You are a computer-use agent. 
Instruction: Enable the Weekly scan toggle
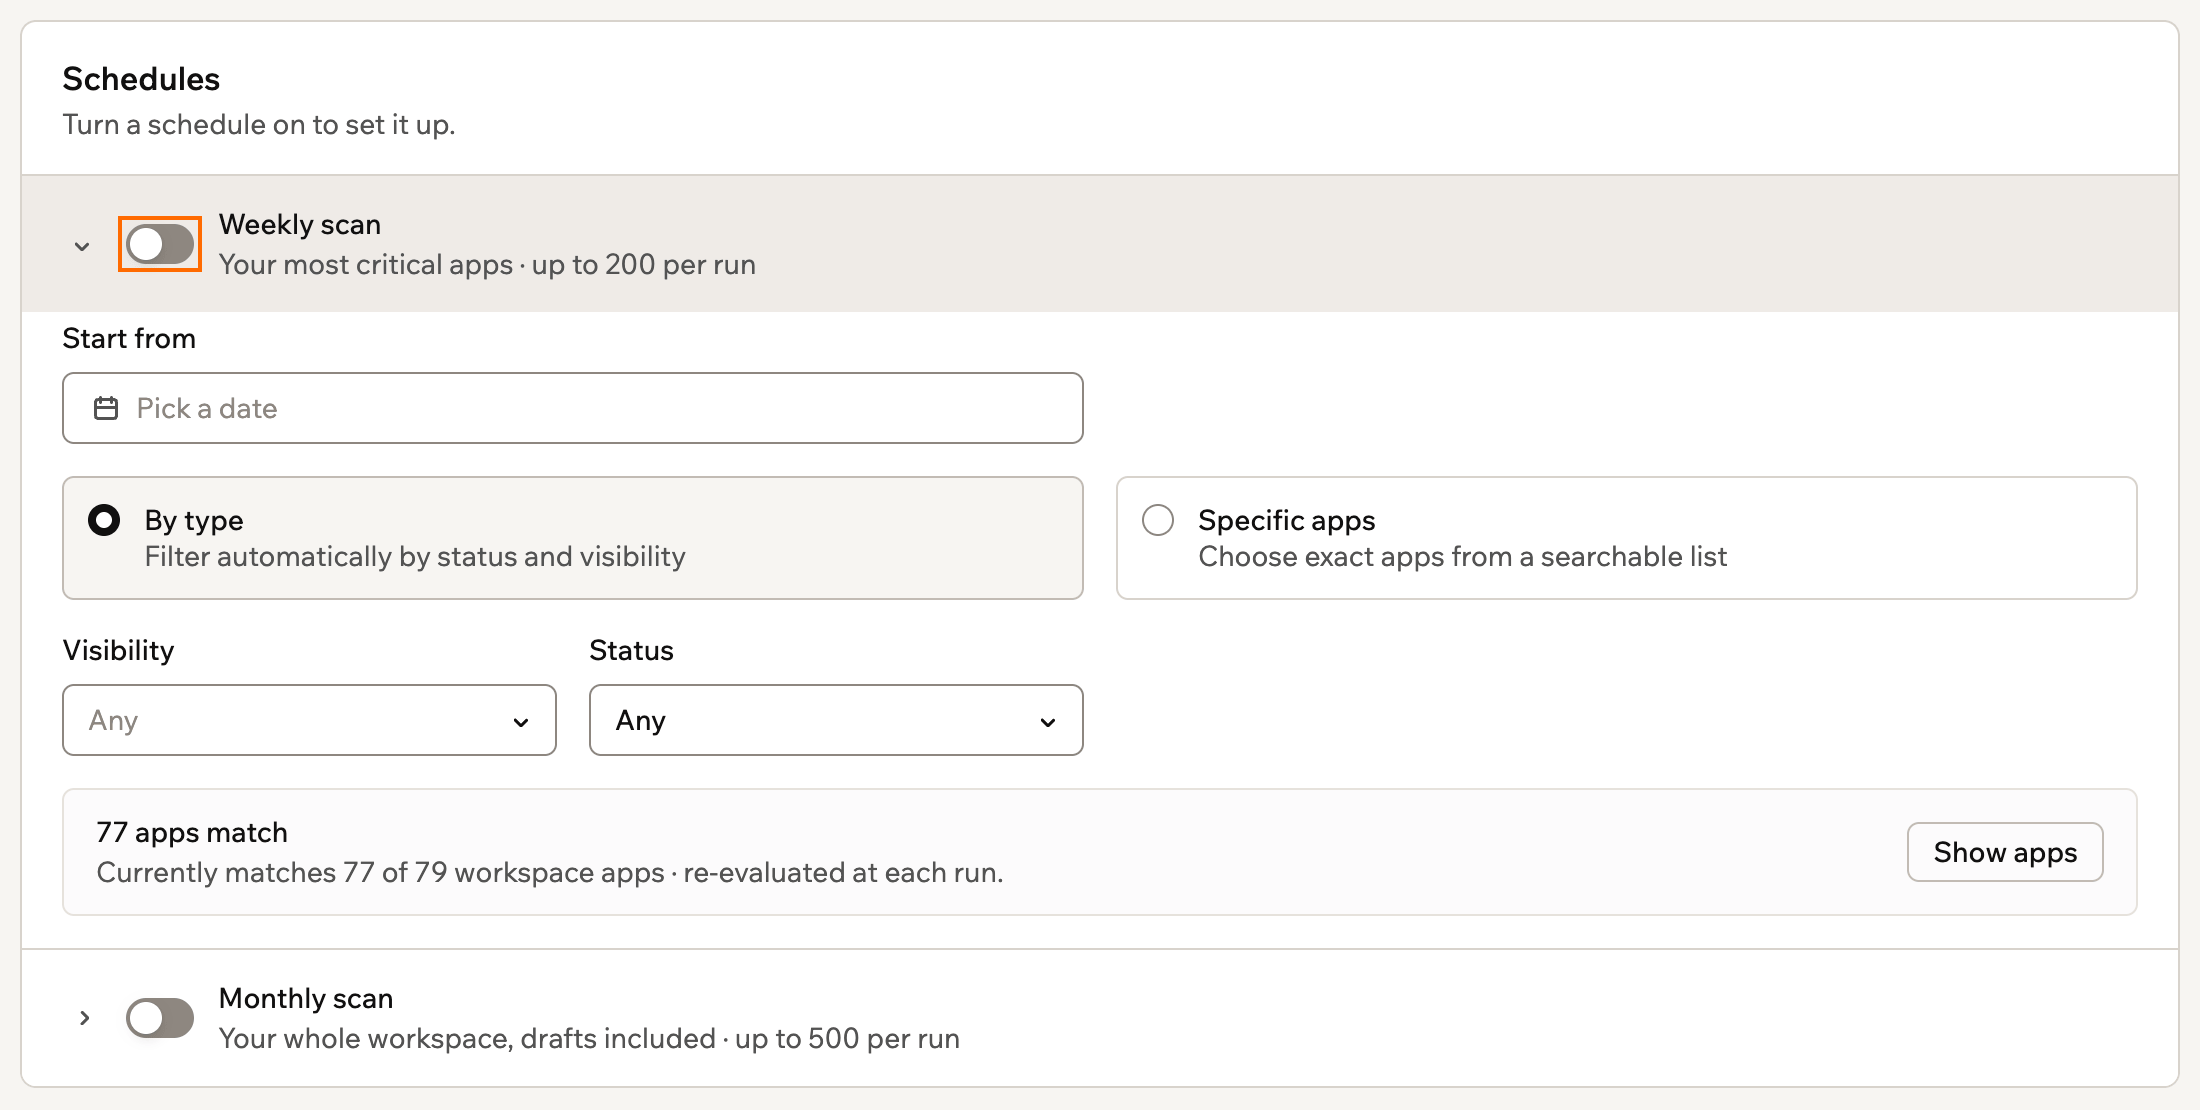tap(160, 244)
